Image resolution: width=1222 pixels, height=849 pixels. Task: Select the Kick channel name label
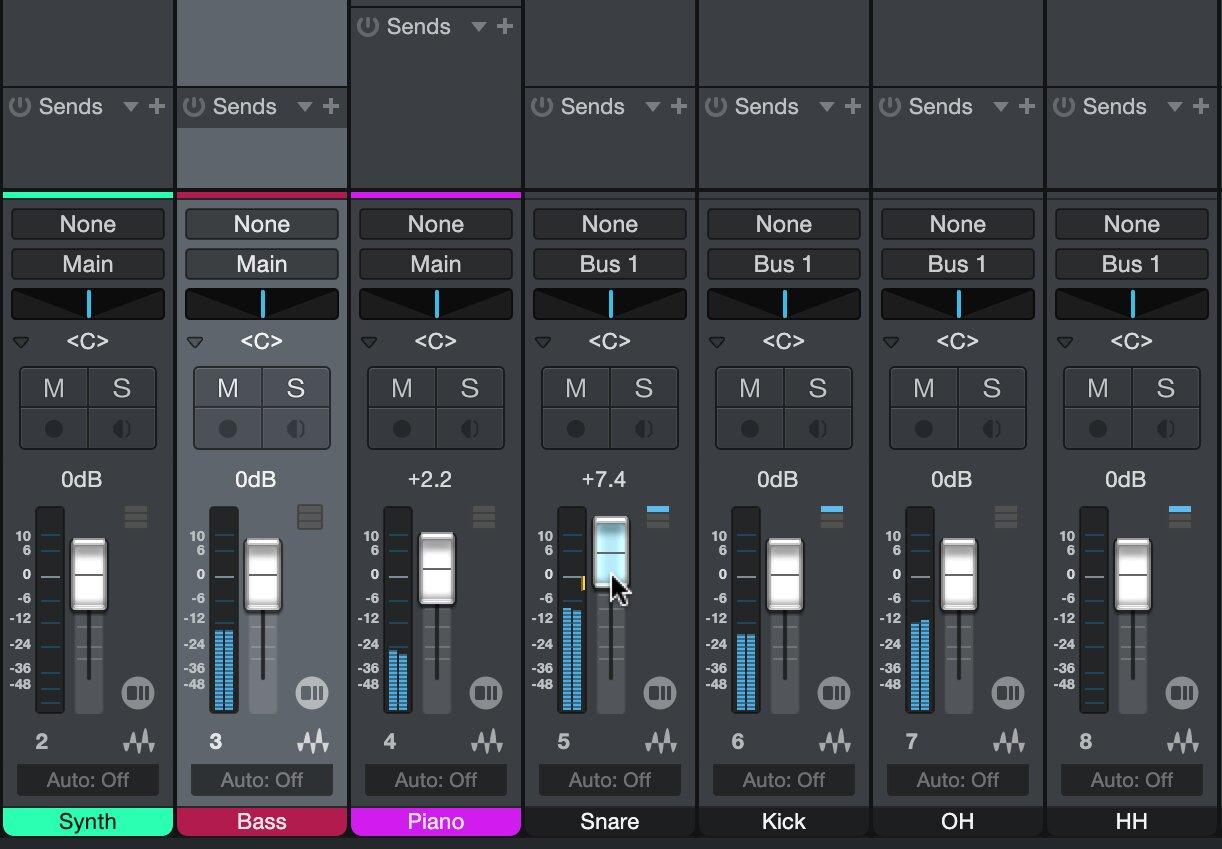(784, 821)
